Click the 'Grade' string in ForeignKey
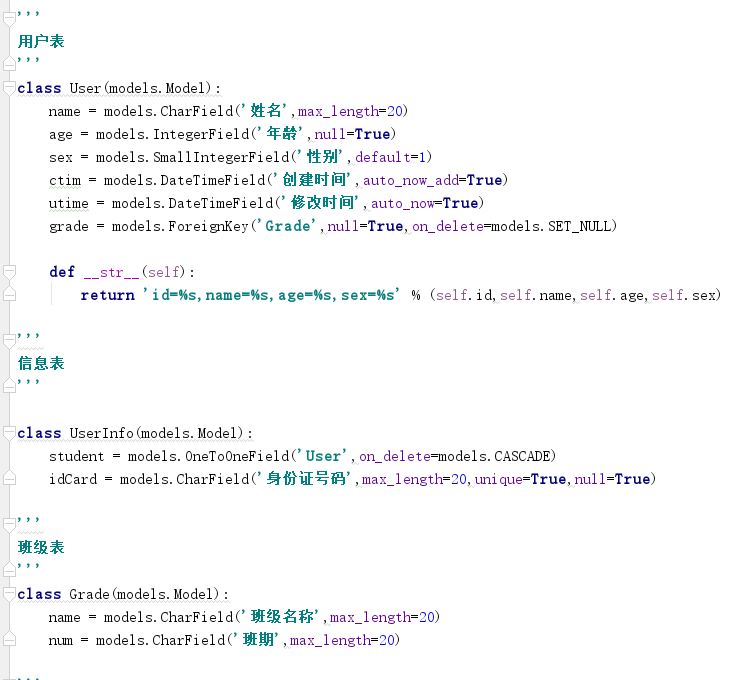Screen dimensions: 744x680 [x=287, y=226]
